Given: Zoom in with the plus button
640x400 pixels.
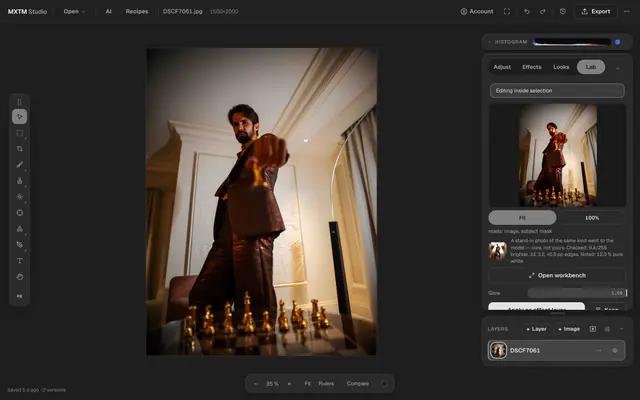Looking at the screenshot, I should 289,384.
